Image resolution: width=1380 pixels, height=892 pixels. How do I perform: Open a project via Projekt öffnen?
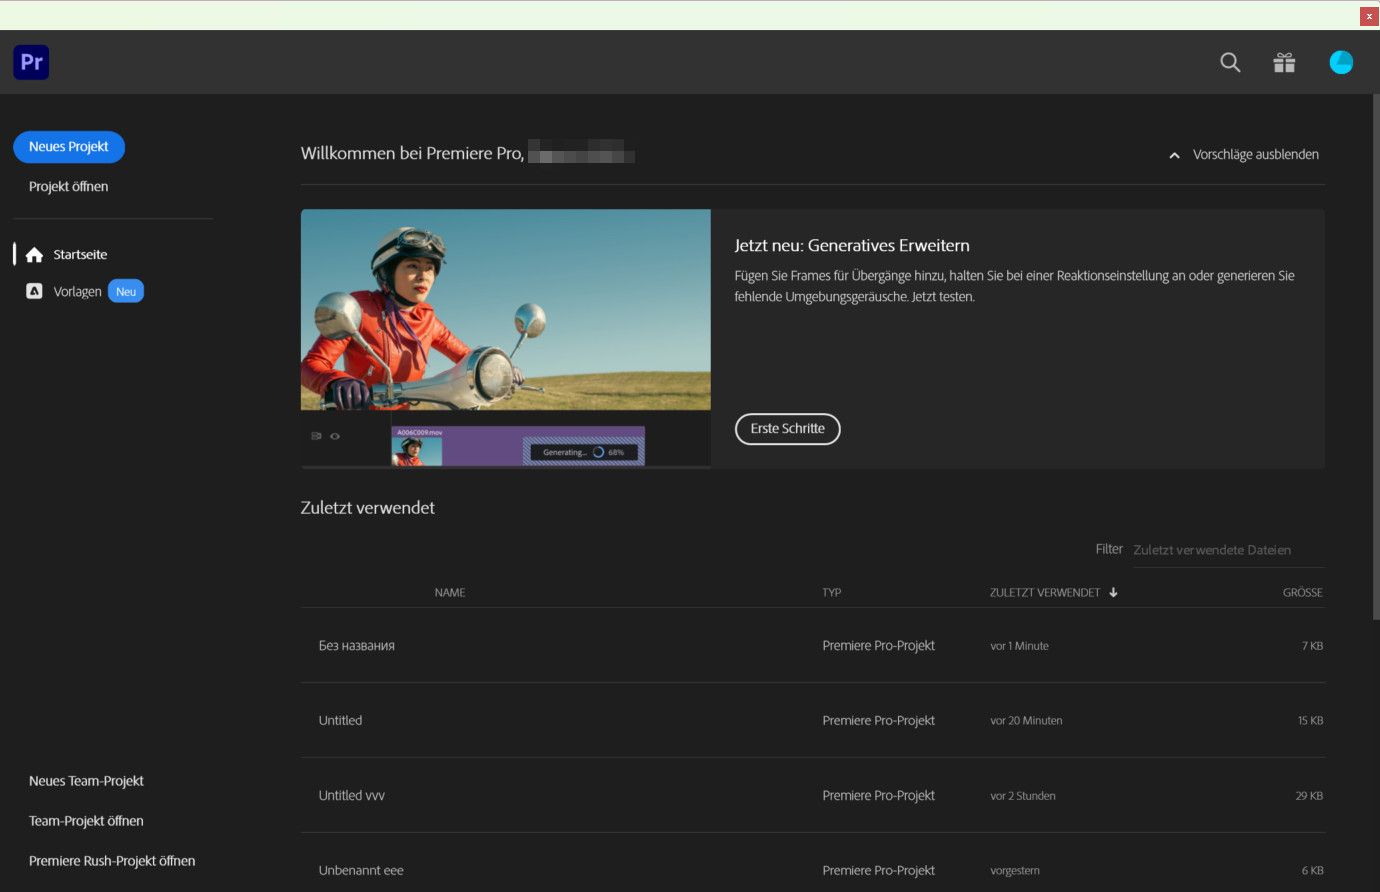(68, 186)
